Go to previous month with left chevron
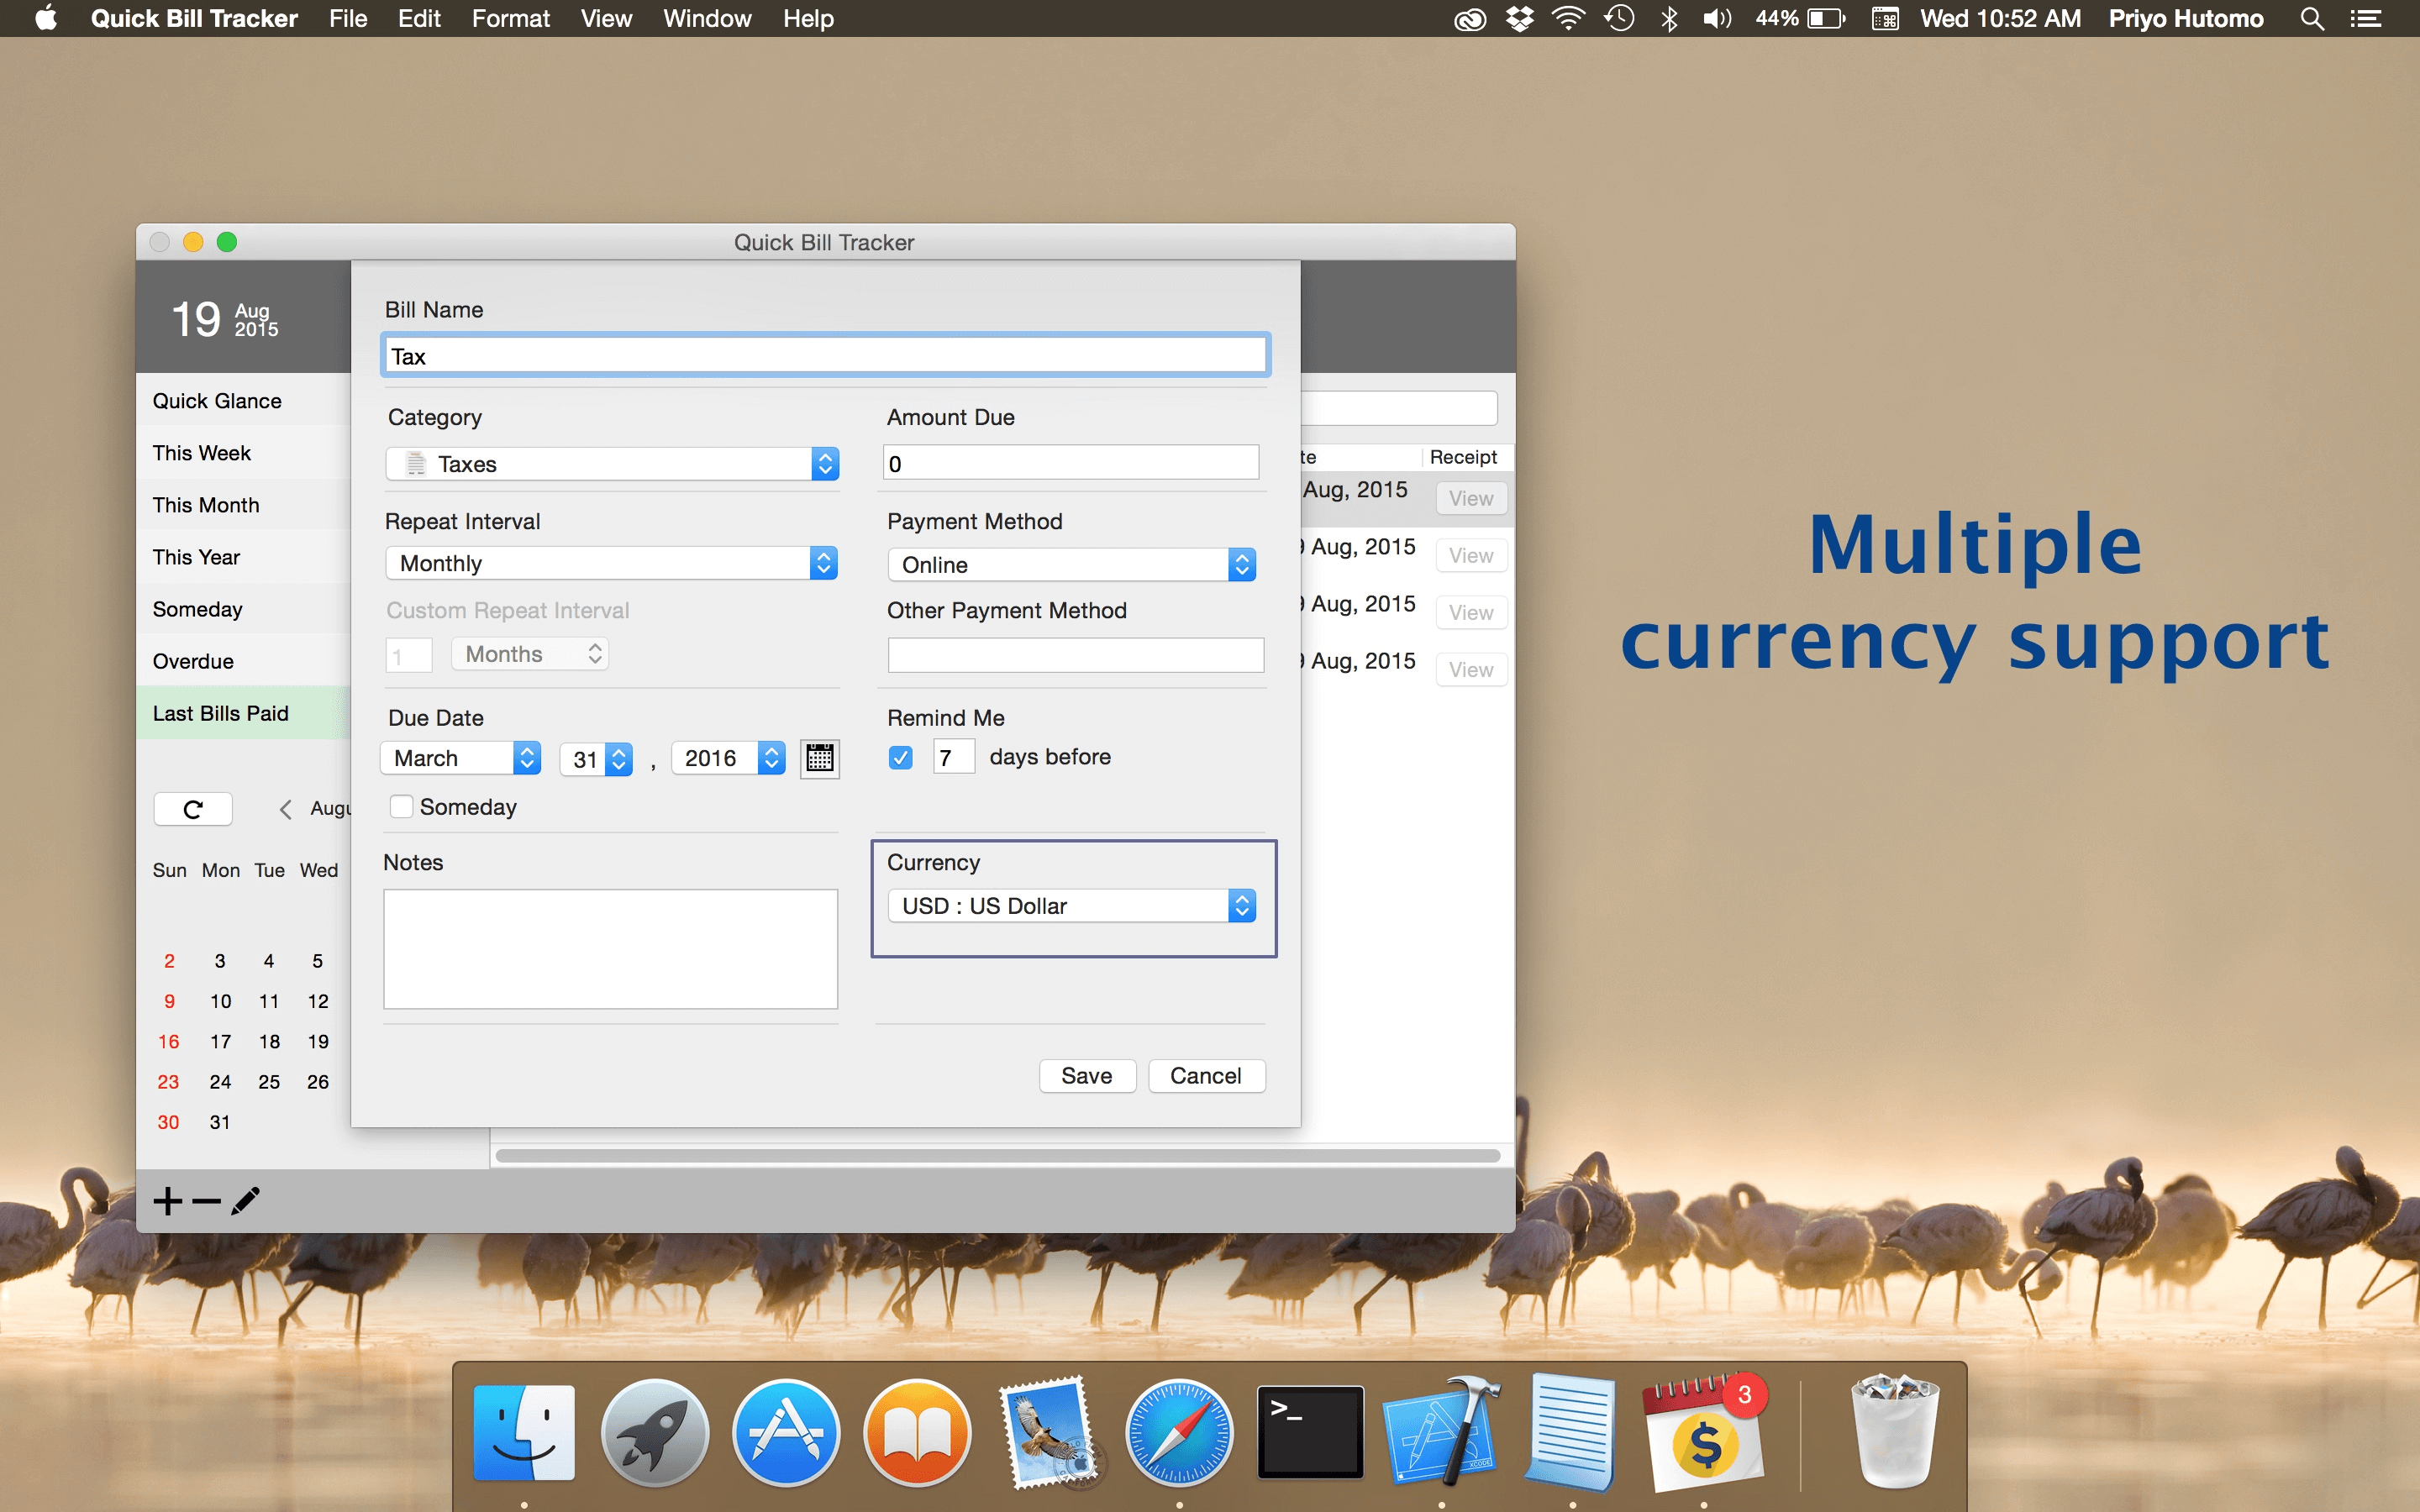The height and width of the screenshot is (1512, 2420). [285, 809]
